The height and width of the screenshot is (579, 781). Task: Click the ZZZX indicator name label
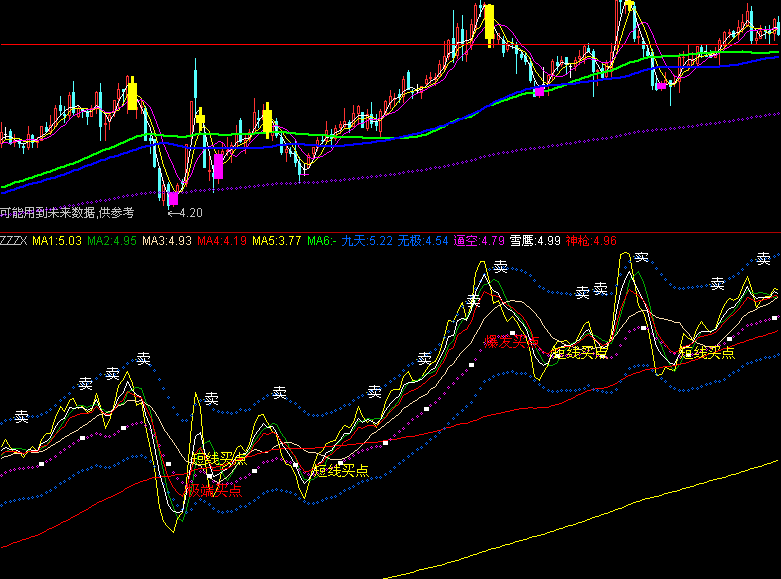13,241
